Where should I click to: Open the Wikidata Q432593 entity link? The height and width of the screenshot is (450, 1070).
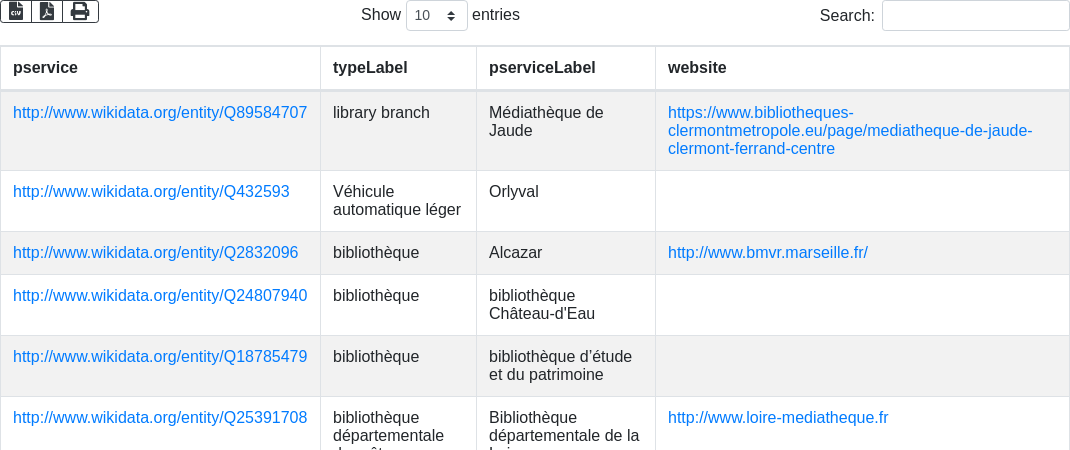(151, 192)
